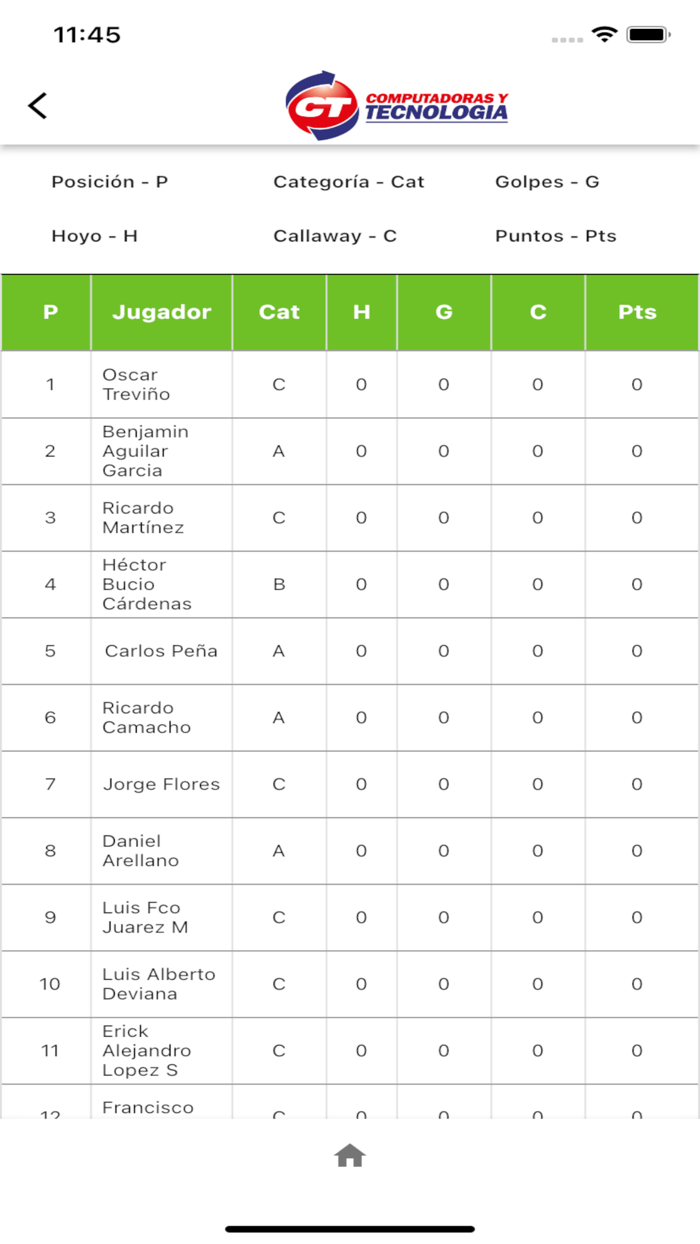Tap the back arrow to return

point(38,104)
